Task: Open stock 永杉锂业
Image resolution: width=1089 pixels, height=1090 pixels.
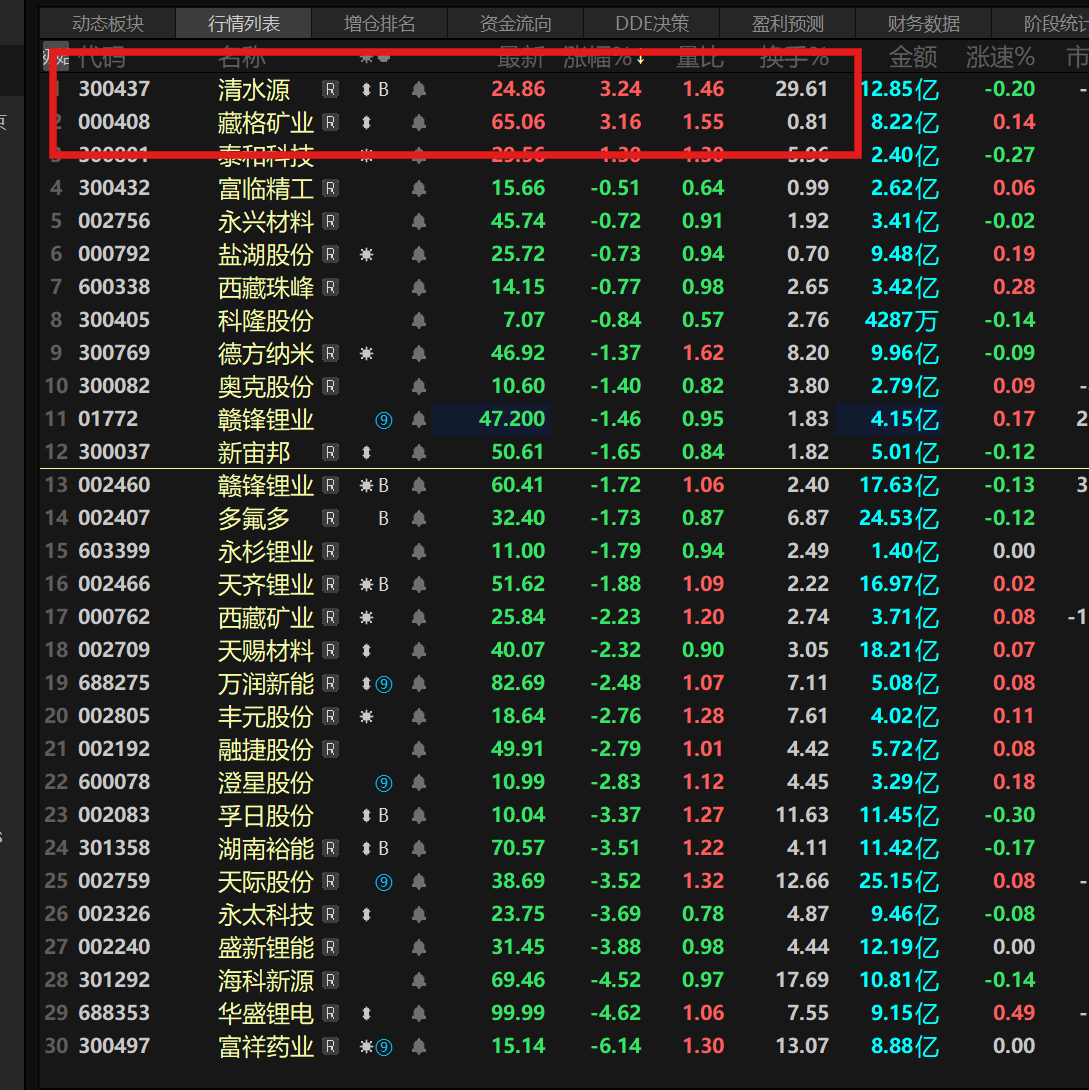Action: (265, 552)
